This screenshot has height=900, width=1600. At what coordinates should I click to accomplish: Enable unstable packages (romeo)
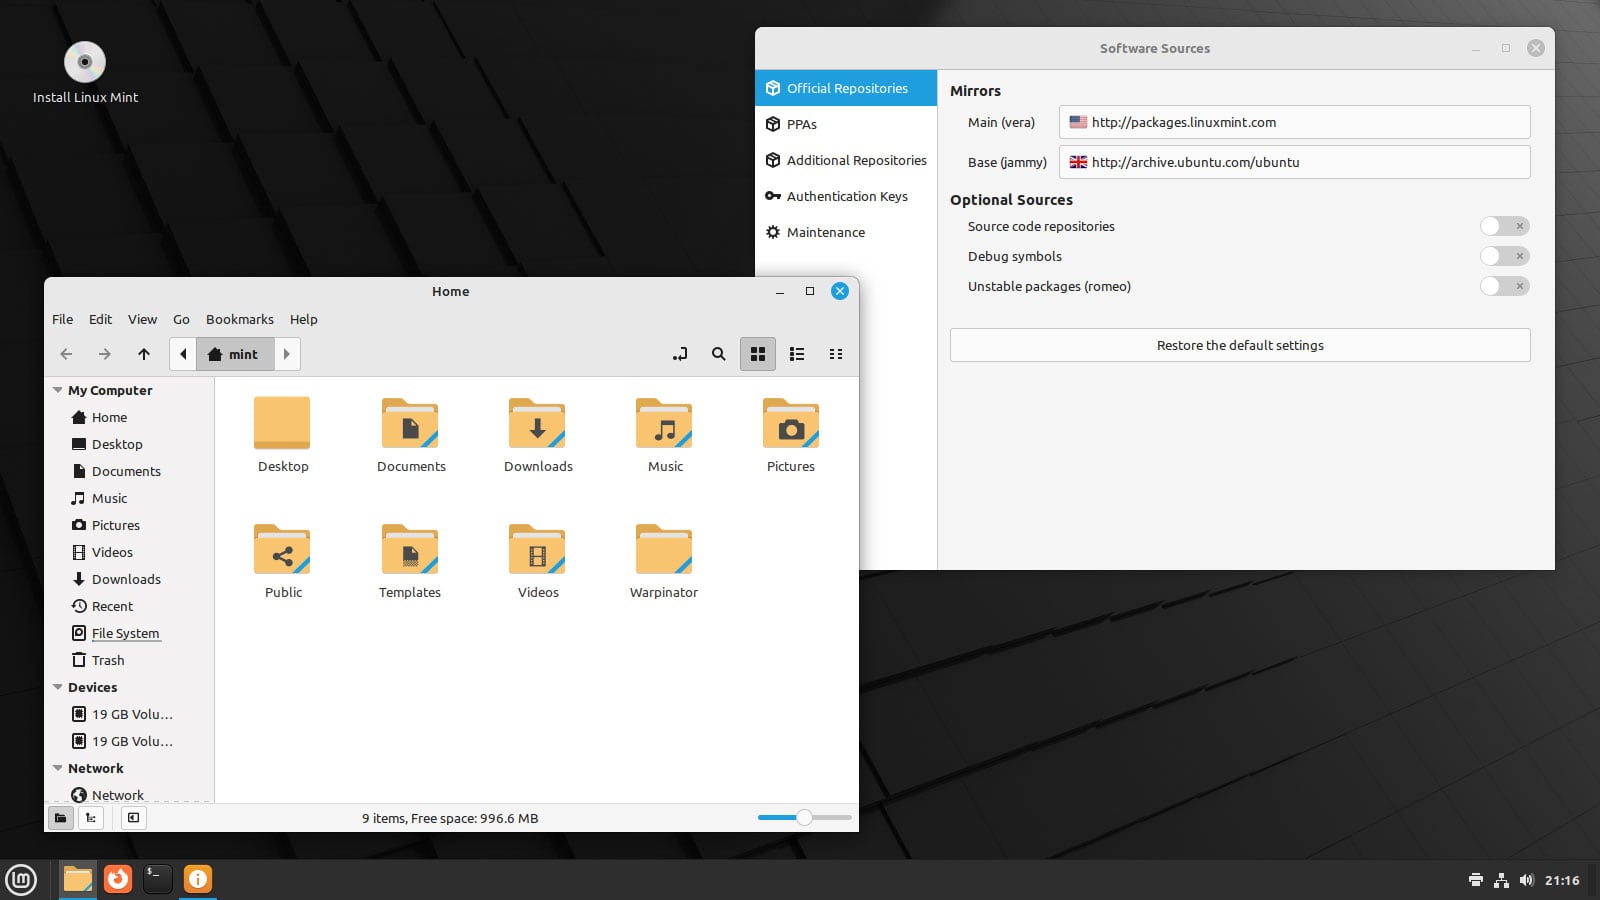(x=1497, y=286)
